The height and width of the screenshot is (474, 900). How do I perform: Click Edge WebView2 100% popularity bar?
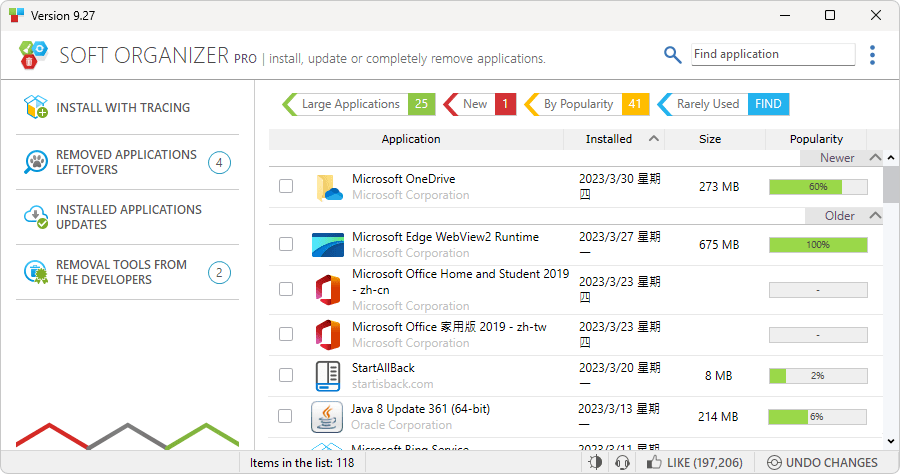[818, 244]
